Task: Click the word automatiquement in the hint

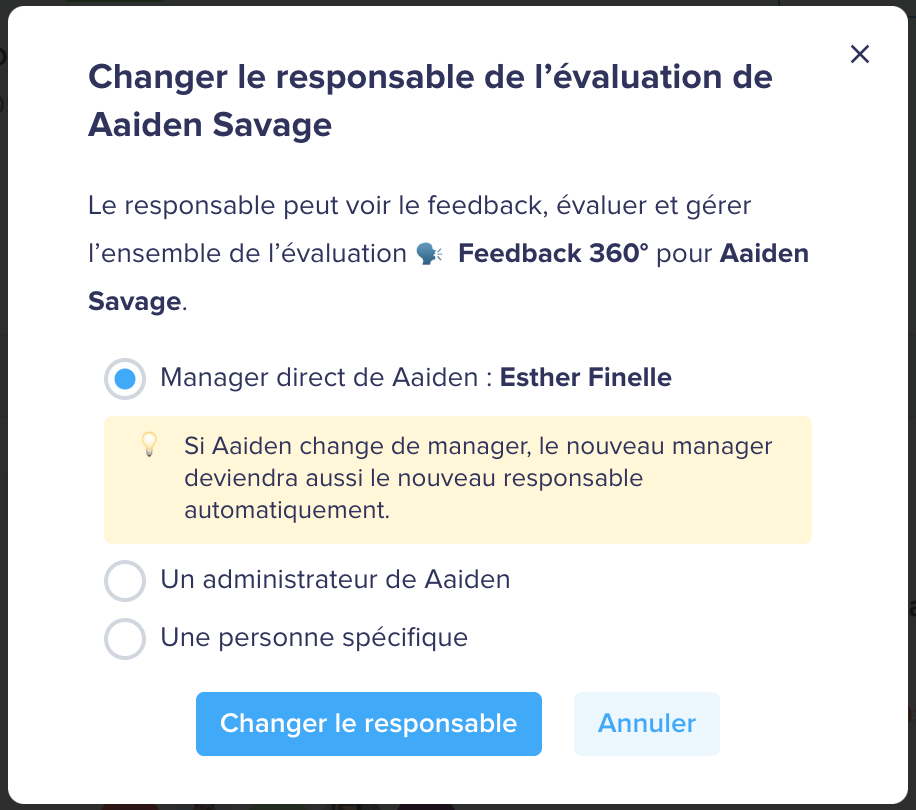Action: point(287,510)
